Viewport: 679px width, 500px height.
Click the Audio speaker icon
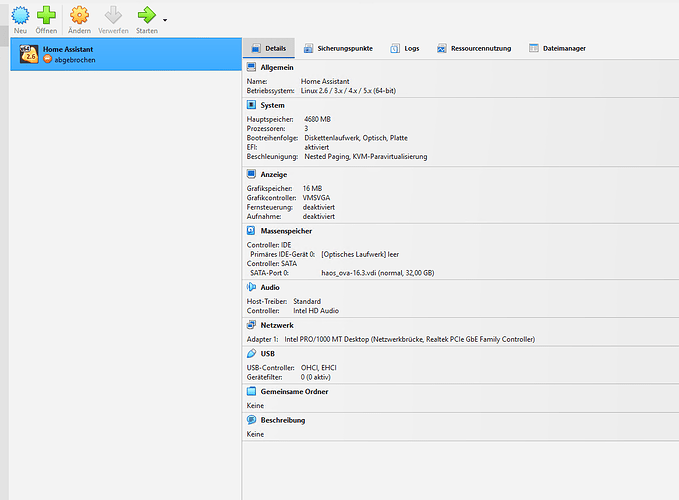(251, 287)
